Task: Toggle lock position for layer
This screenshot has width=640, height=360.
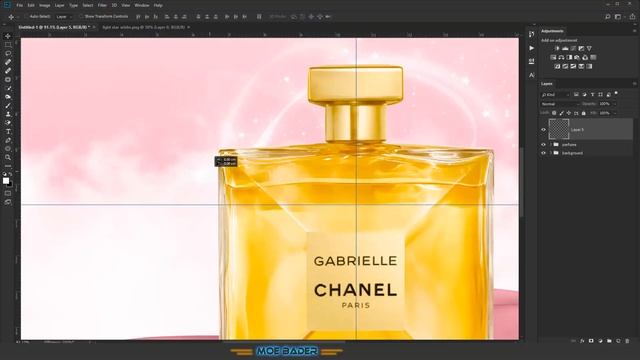Action: point(569,113)
